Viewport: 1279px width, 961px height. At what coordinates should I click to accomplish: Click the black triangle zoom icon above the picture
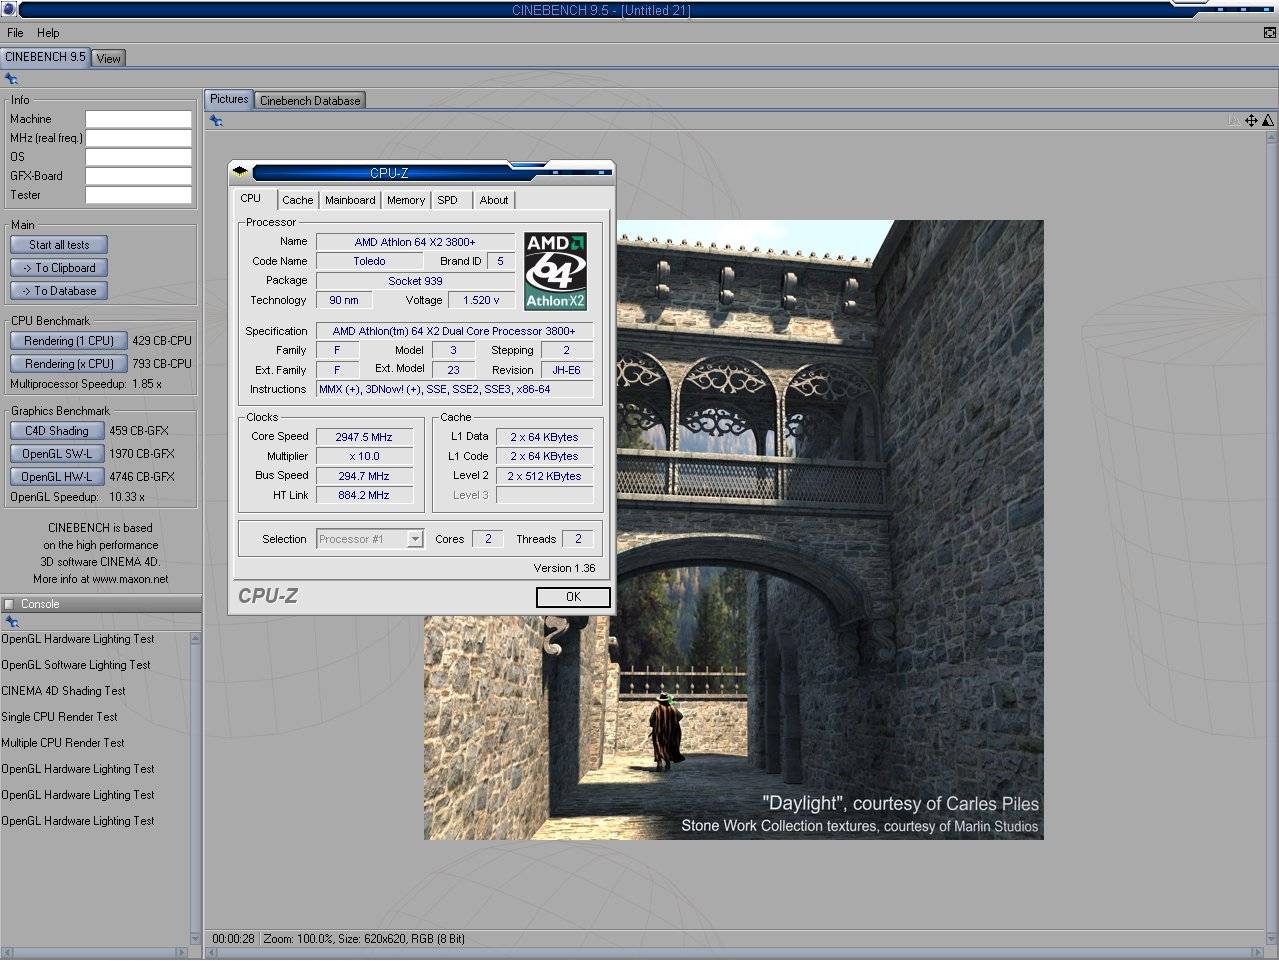pos(1268,121)
